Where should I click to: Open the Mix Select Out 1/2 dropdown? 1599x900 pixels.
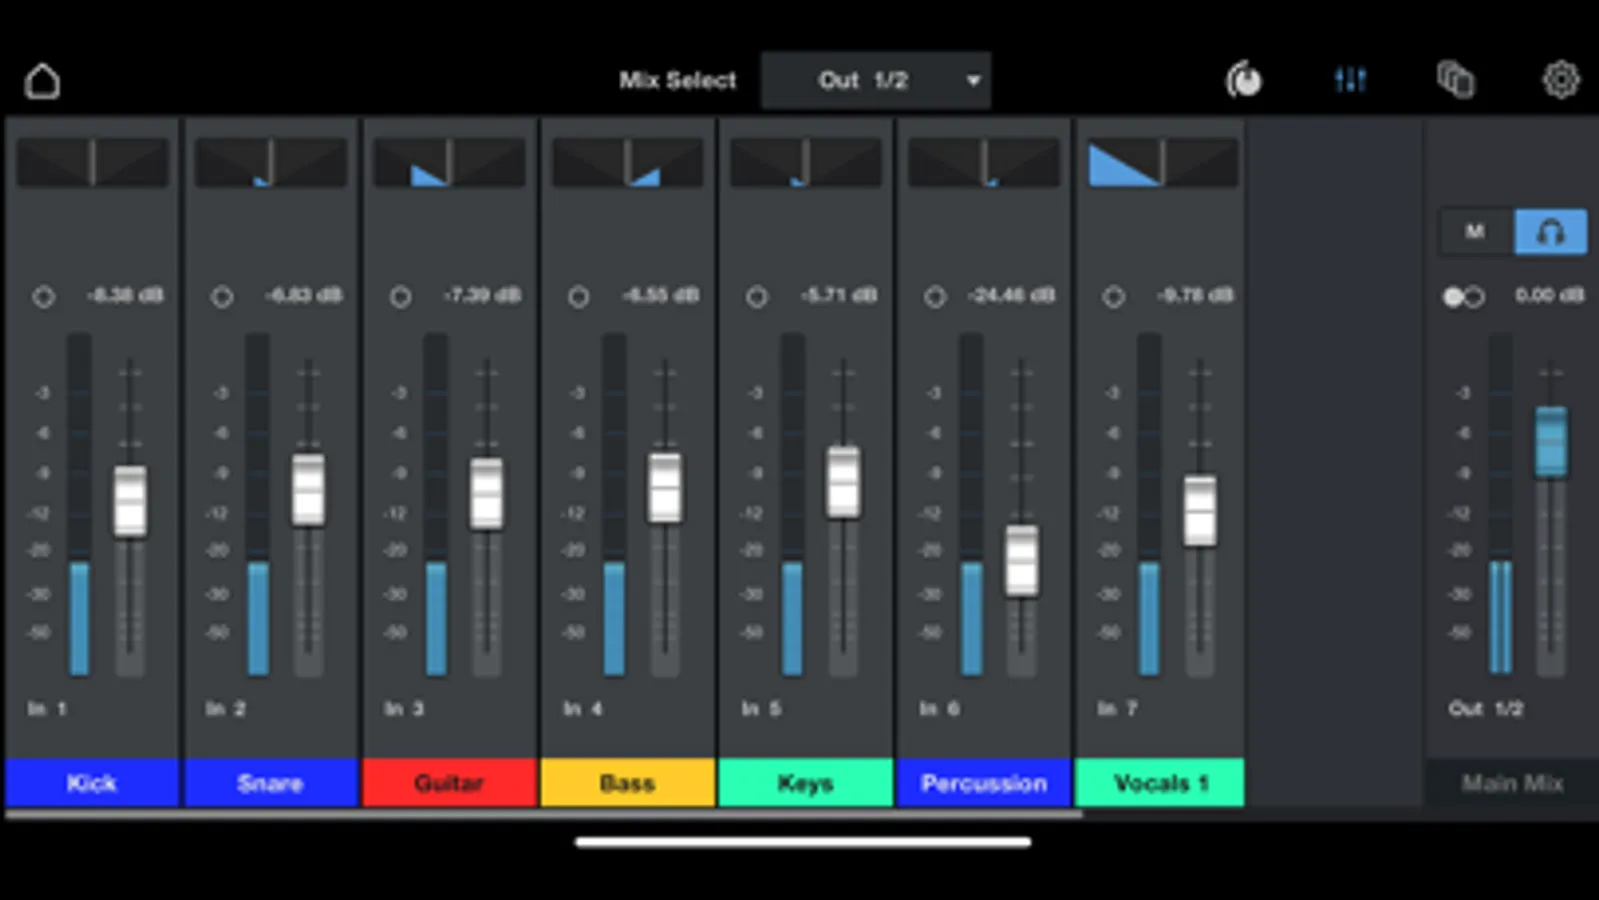point(875,80)
